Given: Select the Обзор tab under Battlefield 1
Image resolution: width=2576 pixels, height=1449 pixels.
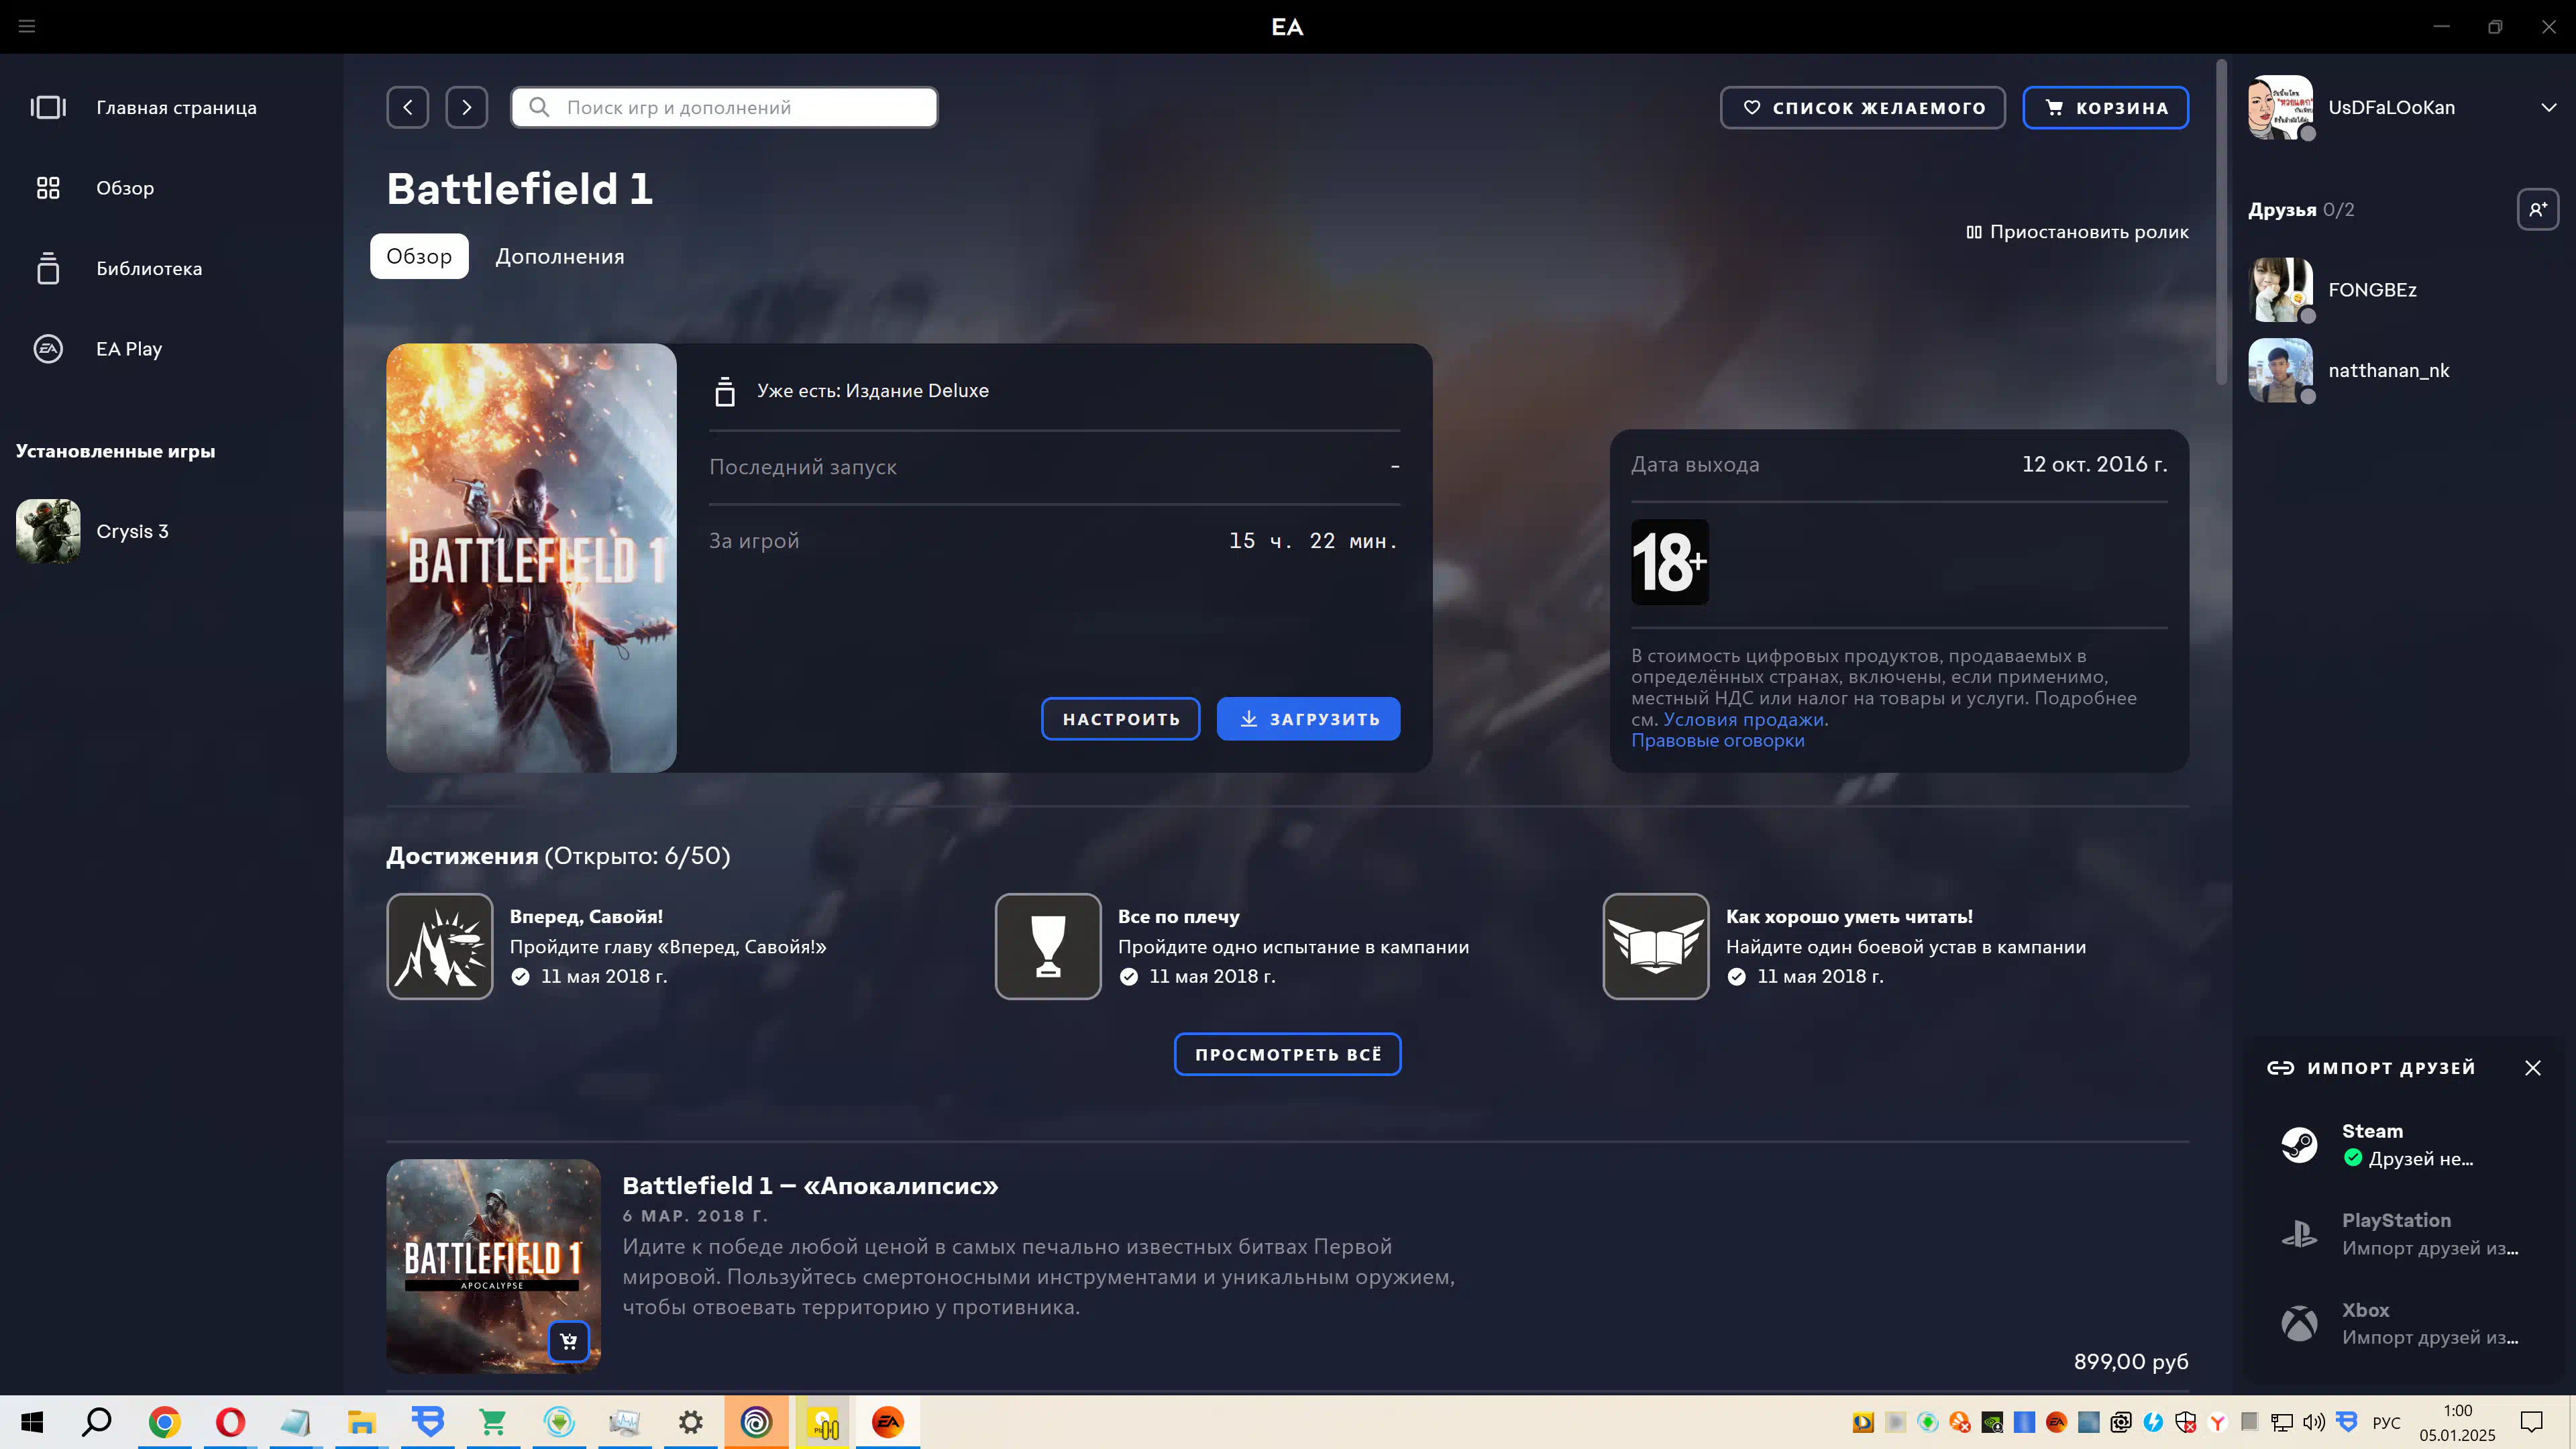Looking at the screenshot, I should click(419, 256).
